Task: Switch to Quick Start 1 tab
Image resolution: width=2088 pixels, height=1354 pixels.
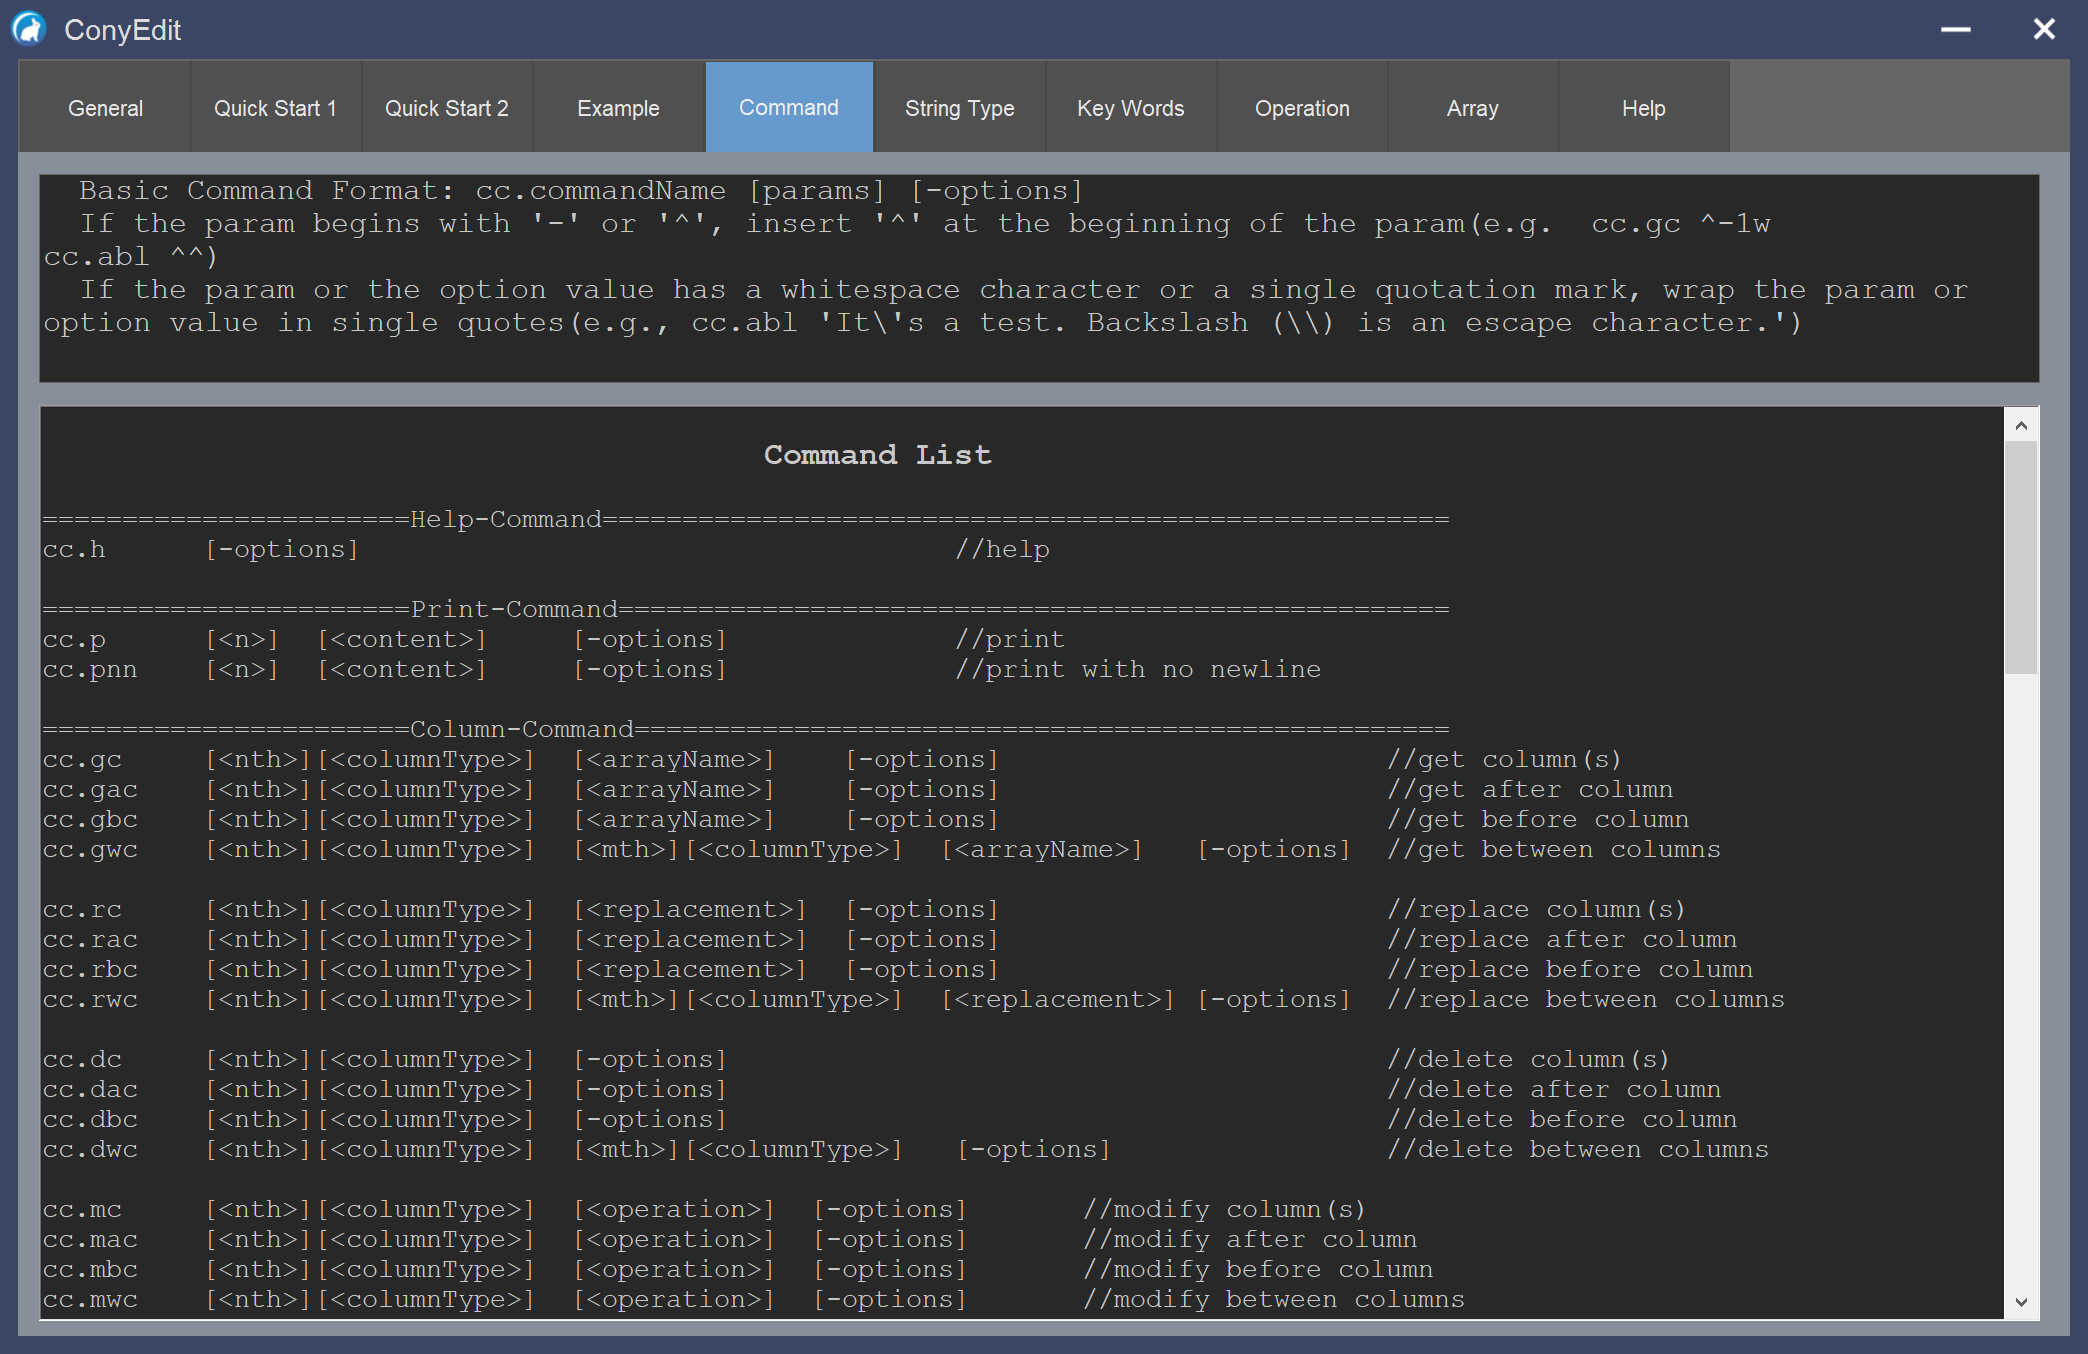Action: 275,108
